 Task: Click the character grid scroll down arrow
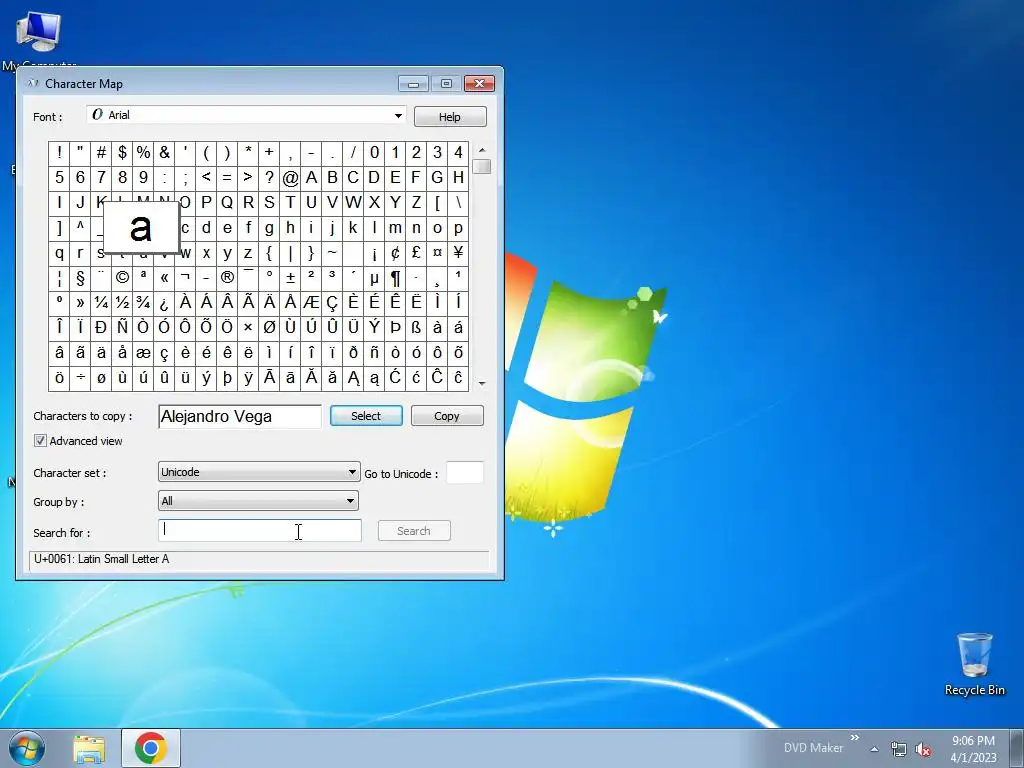482,383
